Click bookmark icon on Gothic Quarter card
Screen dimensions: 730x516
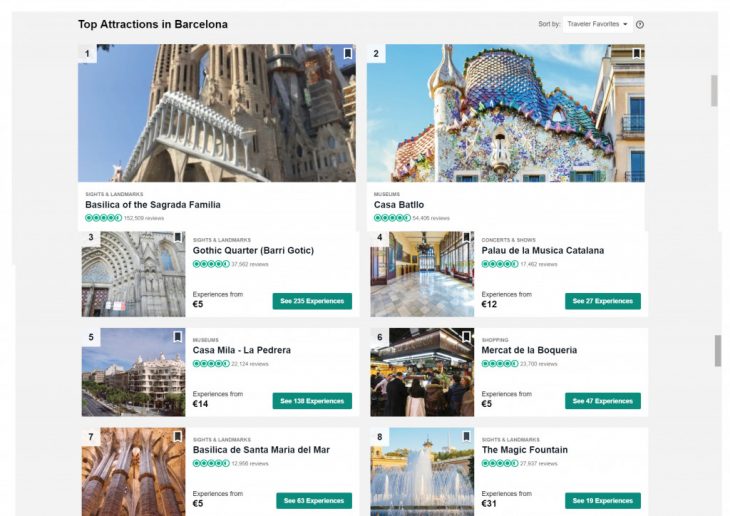point(178,239)
